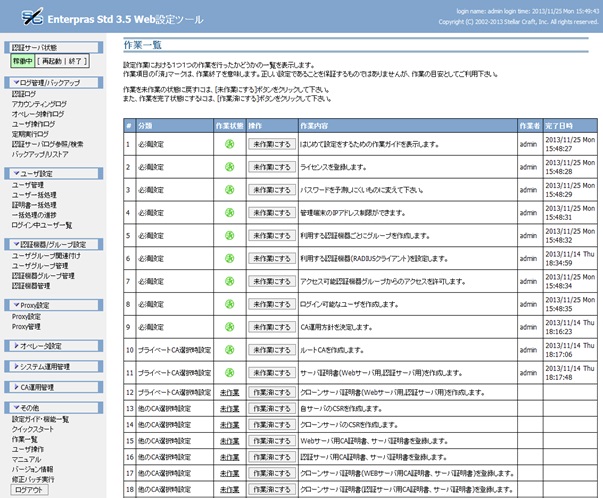
Task: Collapse the ユーザ設定 section
Action: tap(53, 173)
